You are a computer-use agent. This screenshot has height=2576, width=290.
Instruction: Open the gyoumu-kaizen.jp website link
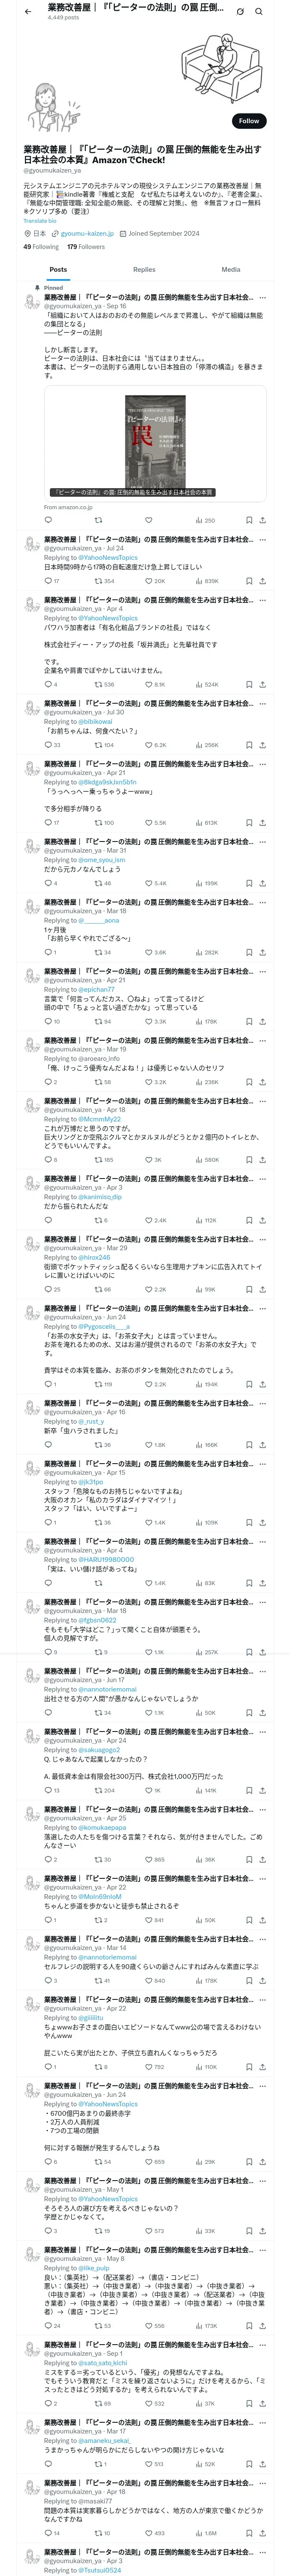click(87, 234)
